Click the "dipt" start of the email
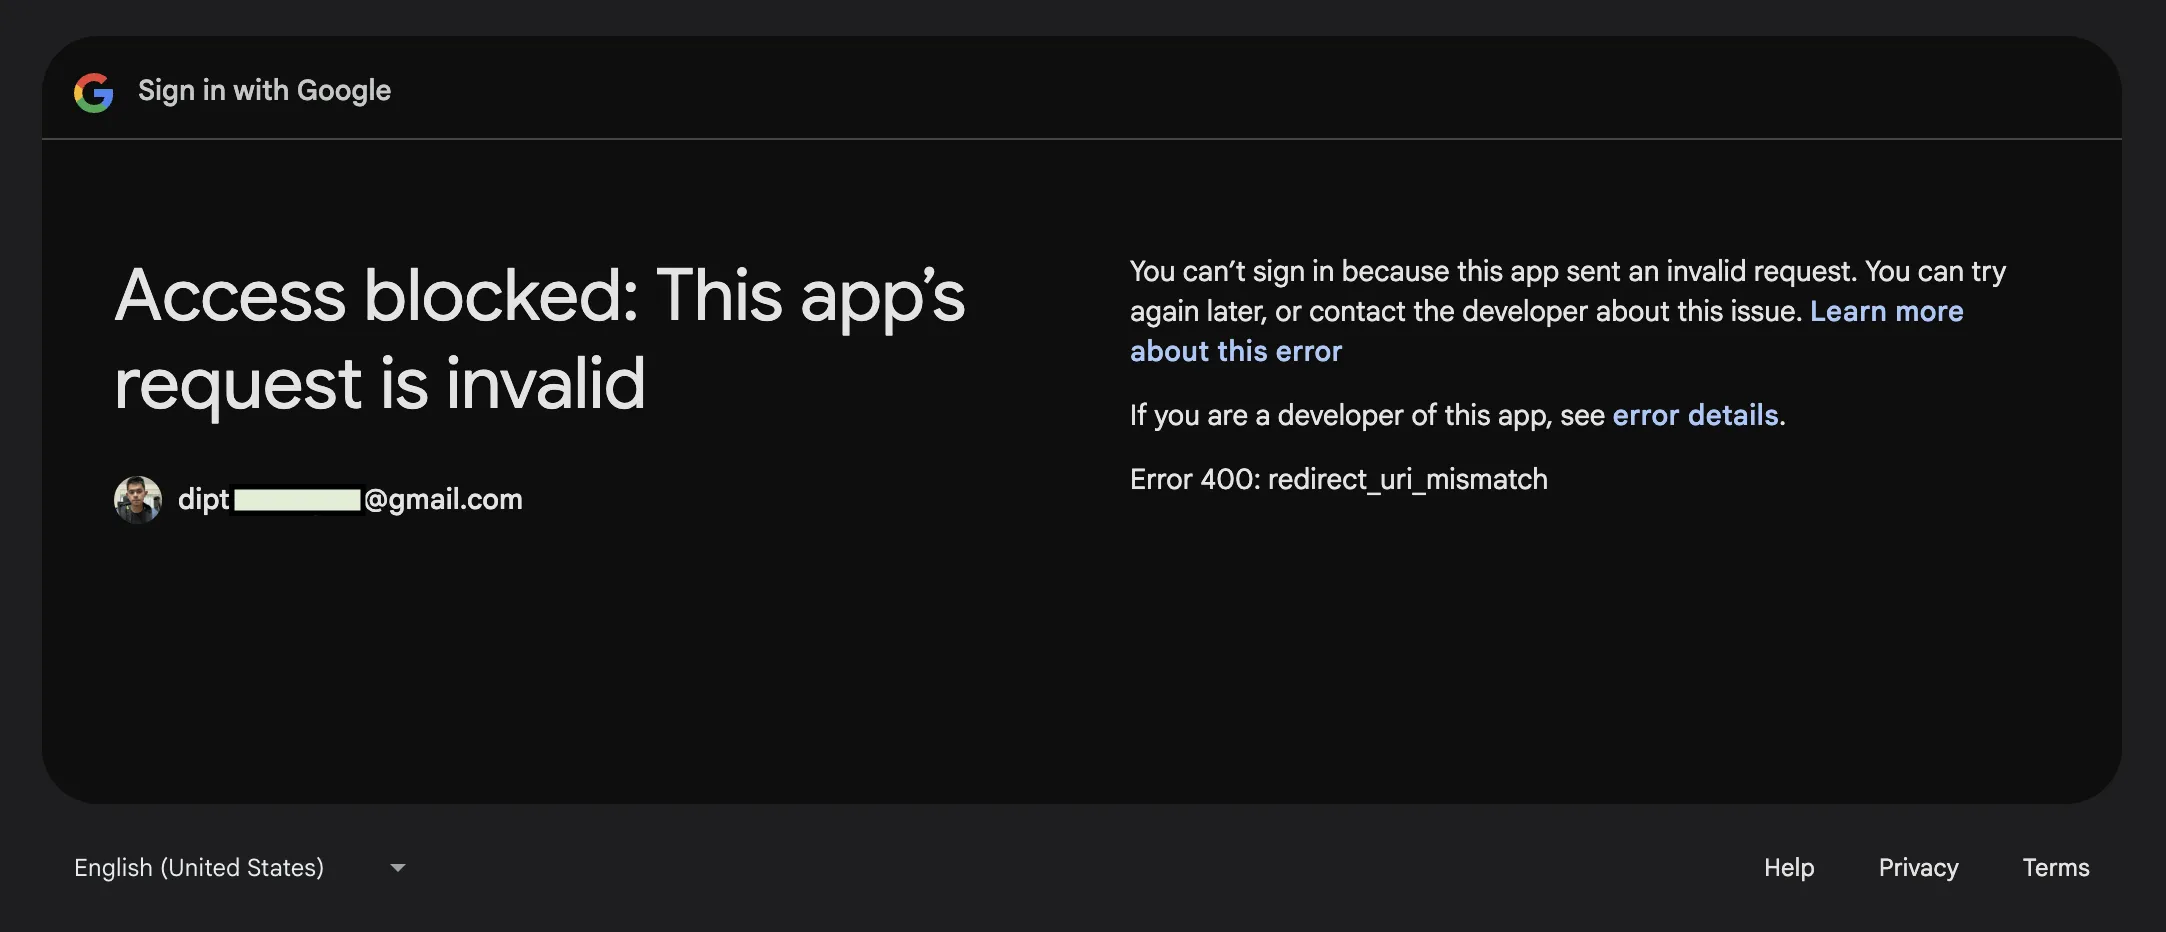This screenshot has height=932, width=2166. pyautogui.click(x=203, y=500)
